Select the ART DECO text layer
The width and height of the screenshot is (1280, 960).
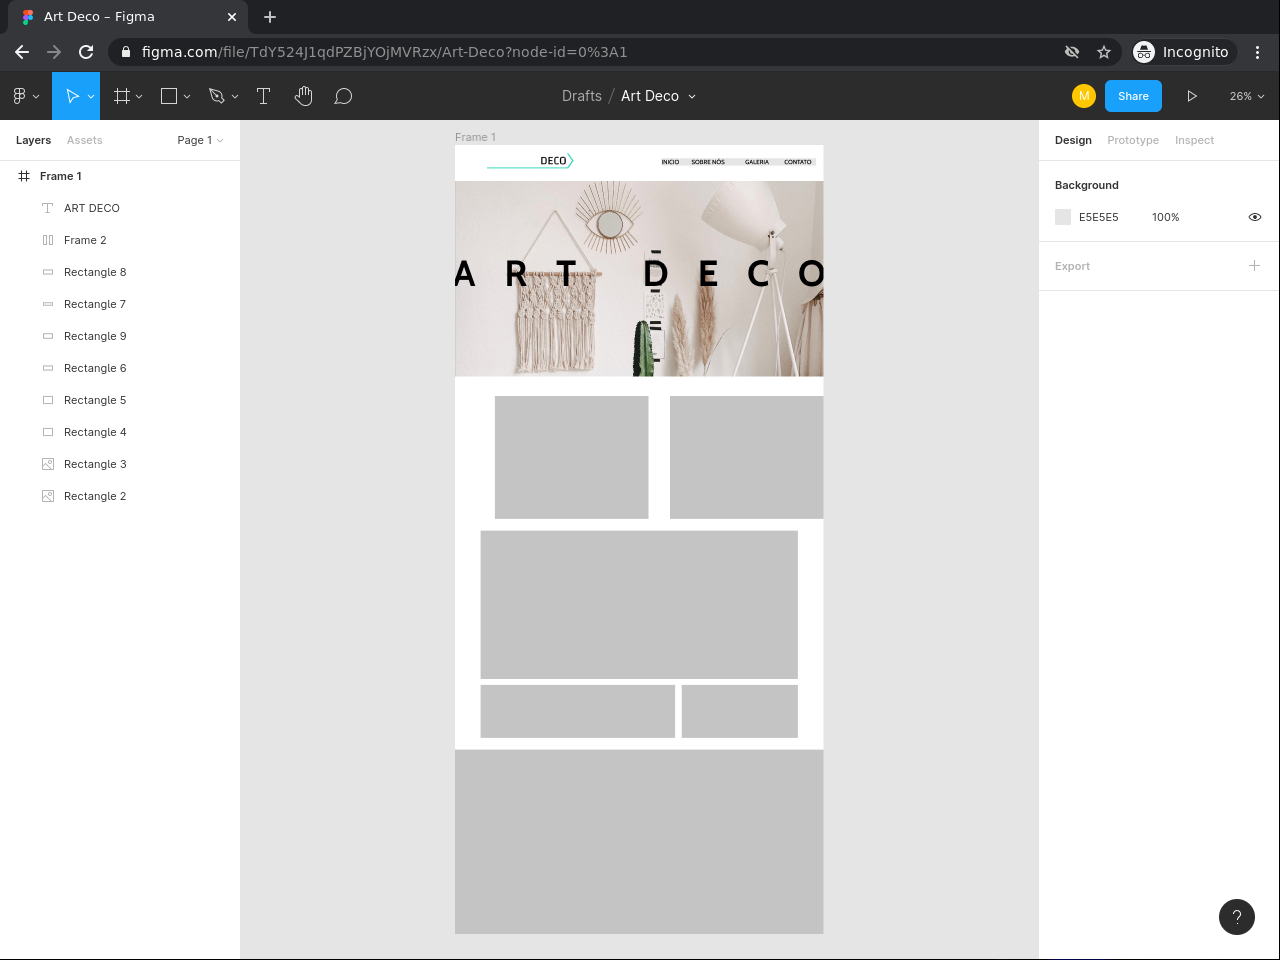tap(120, 208)
